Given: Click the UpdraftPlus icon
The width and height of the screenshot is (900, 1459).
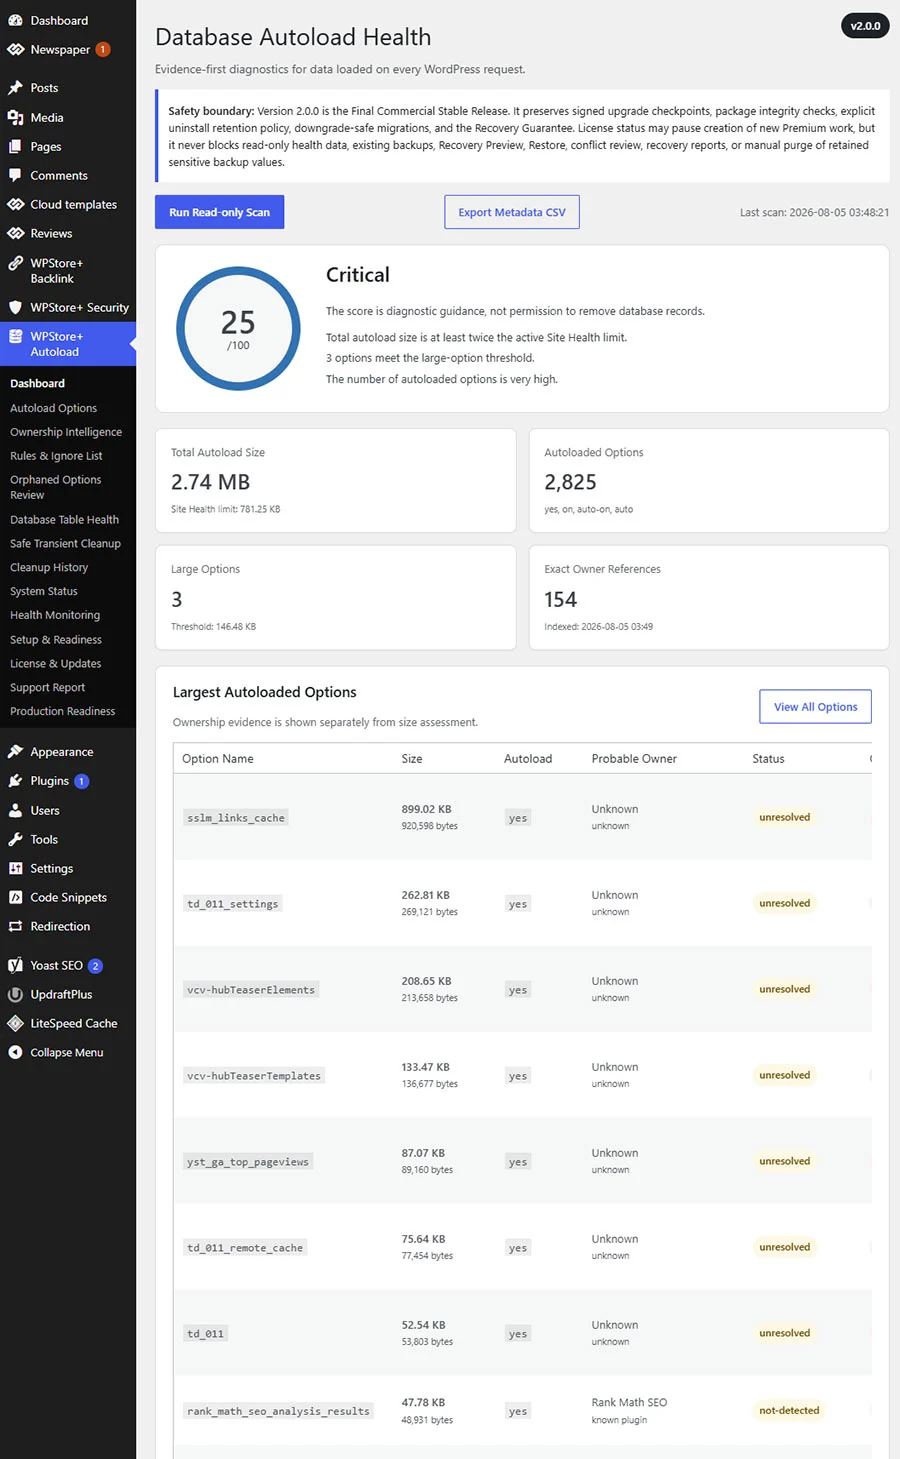Looking at the screenshot, I should 15,994.
